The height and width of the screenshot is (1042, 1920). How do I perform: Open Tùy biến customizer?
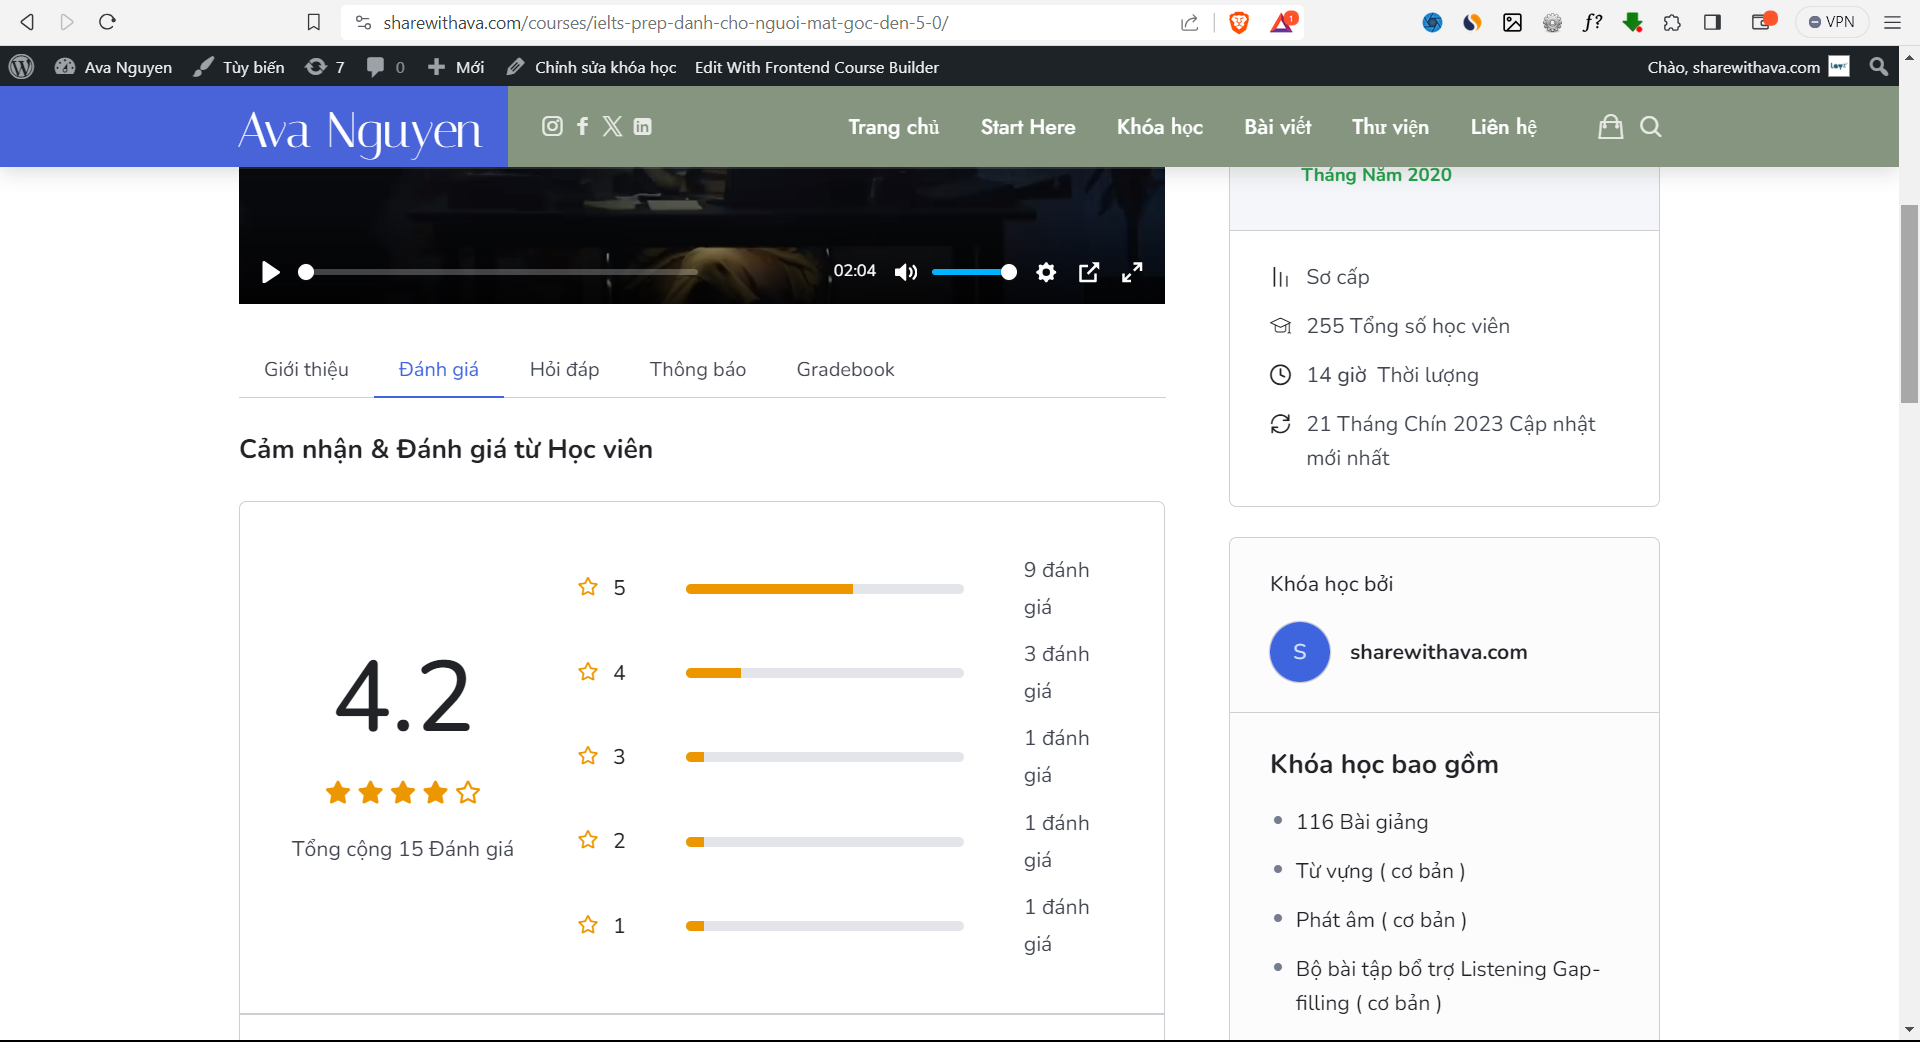pos(239,67)
